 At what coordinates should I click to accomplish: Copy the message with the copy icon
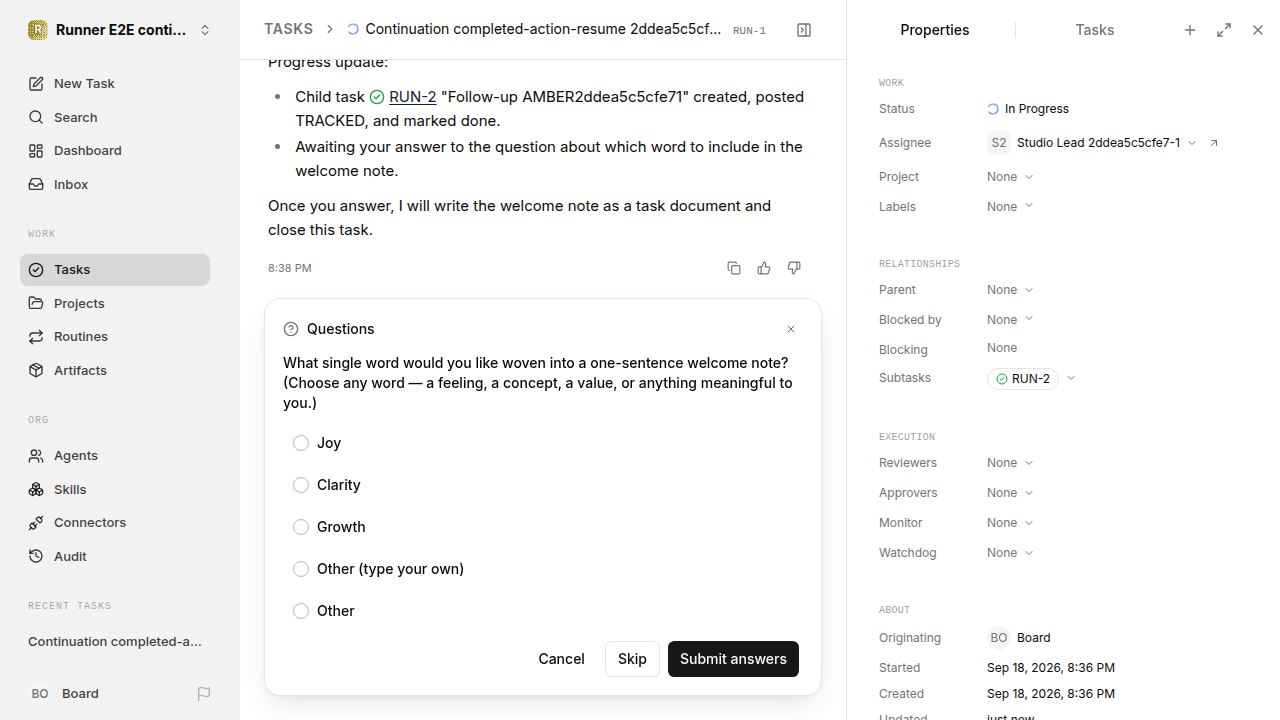tap(734, 268)
